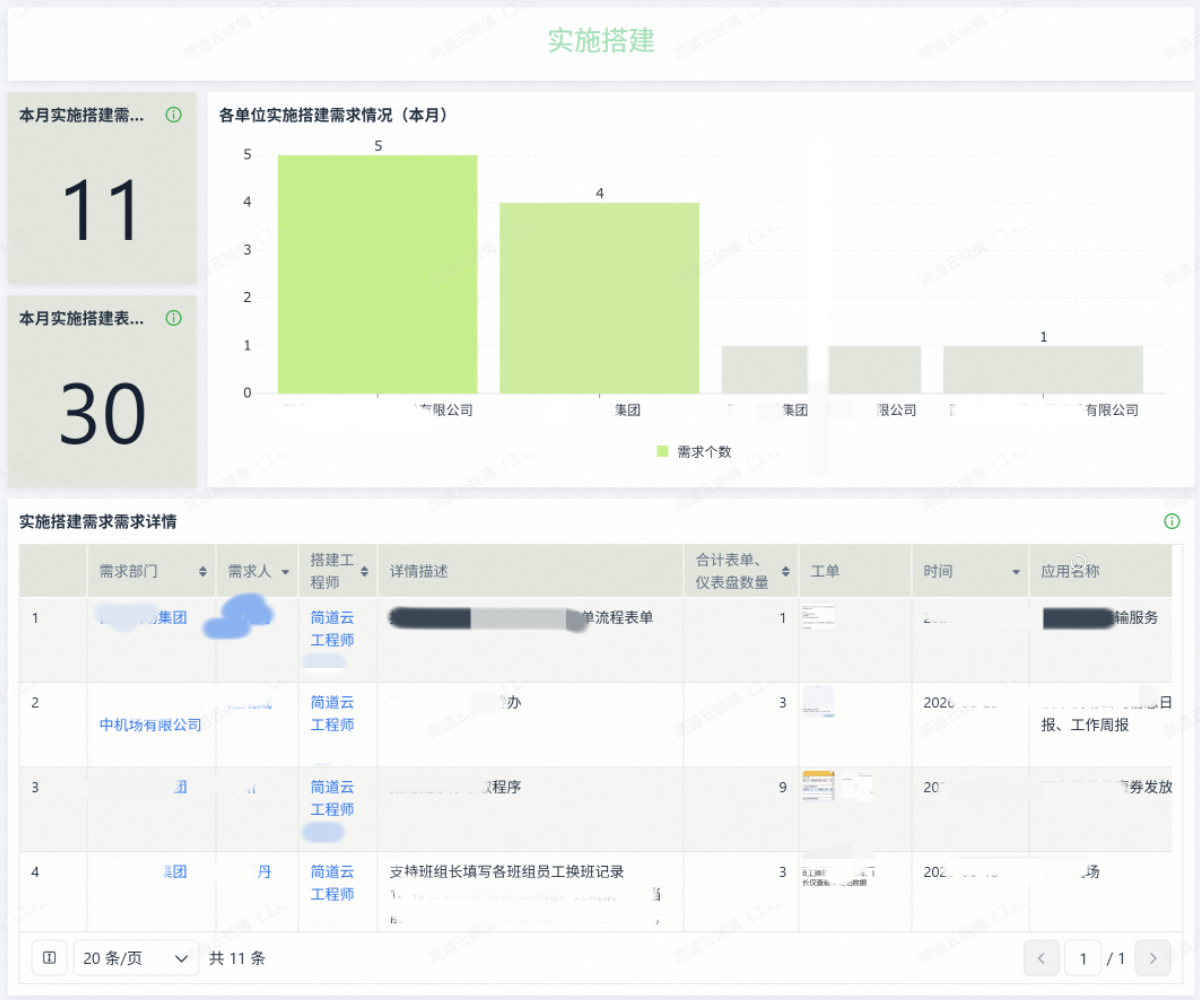Open 简道云工程师 link in row 3
This screenshot has width=1200, height=1000.
point(332,798)
